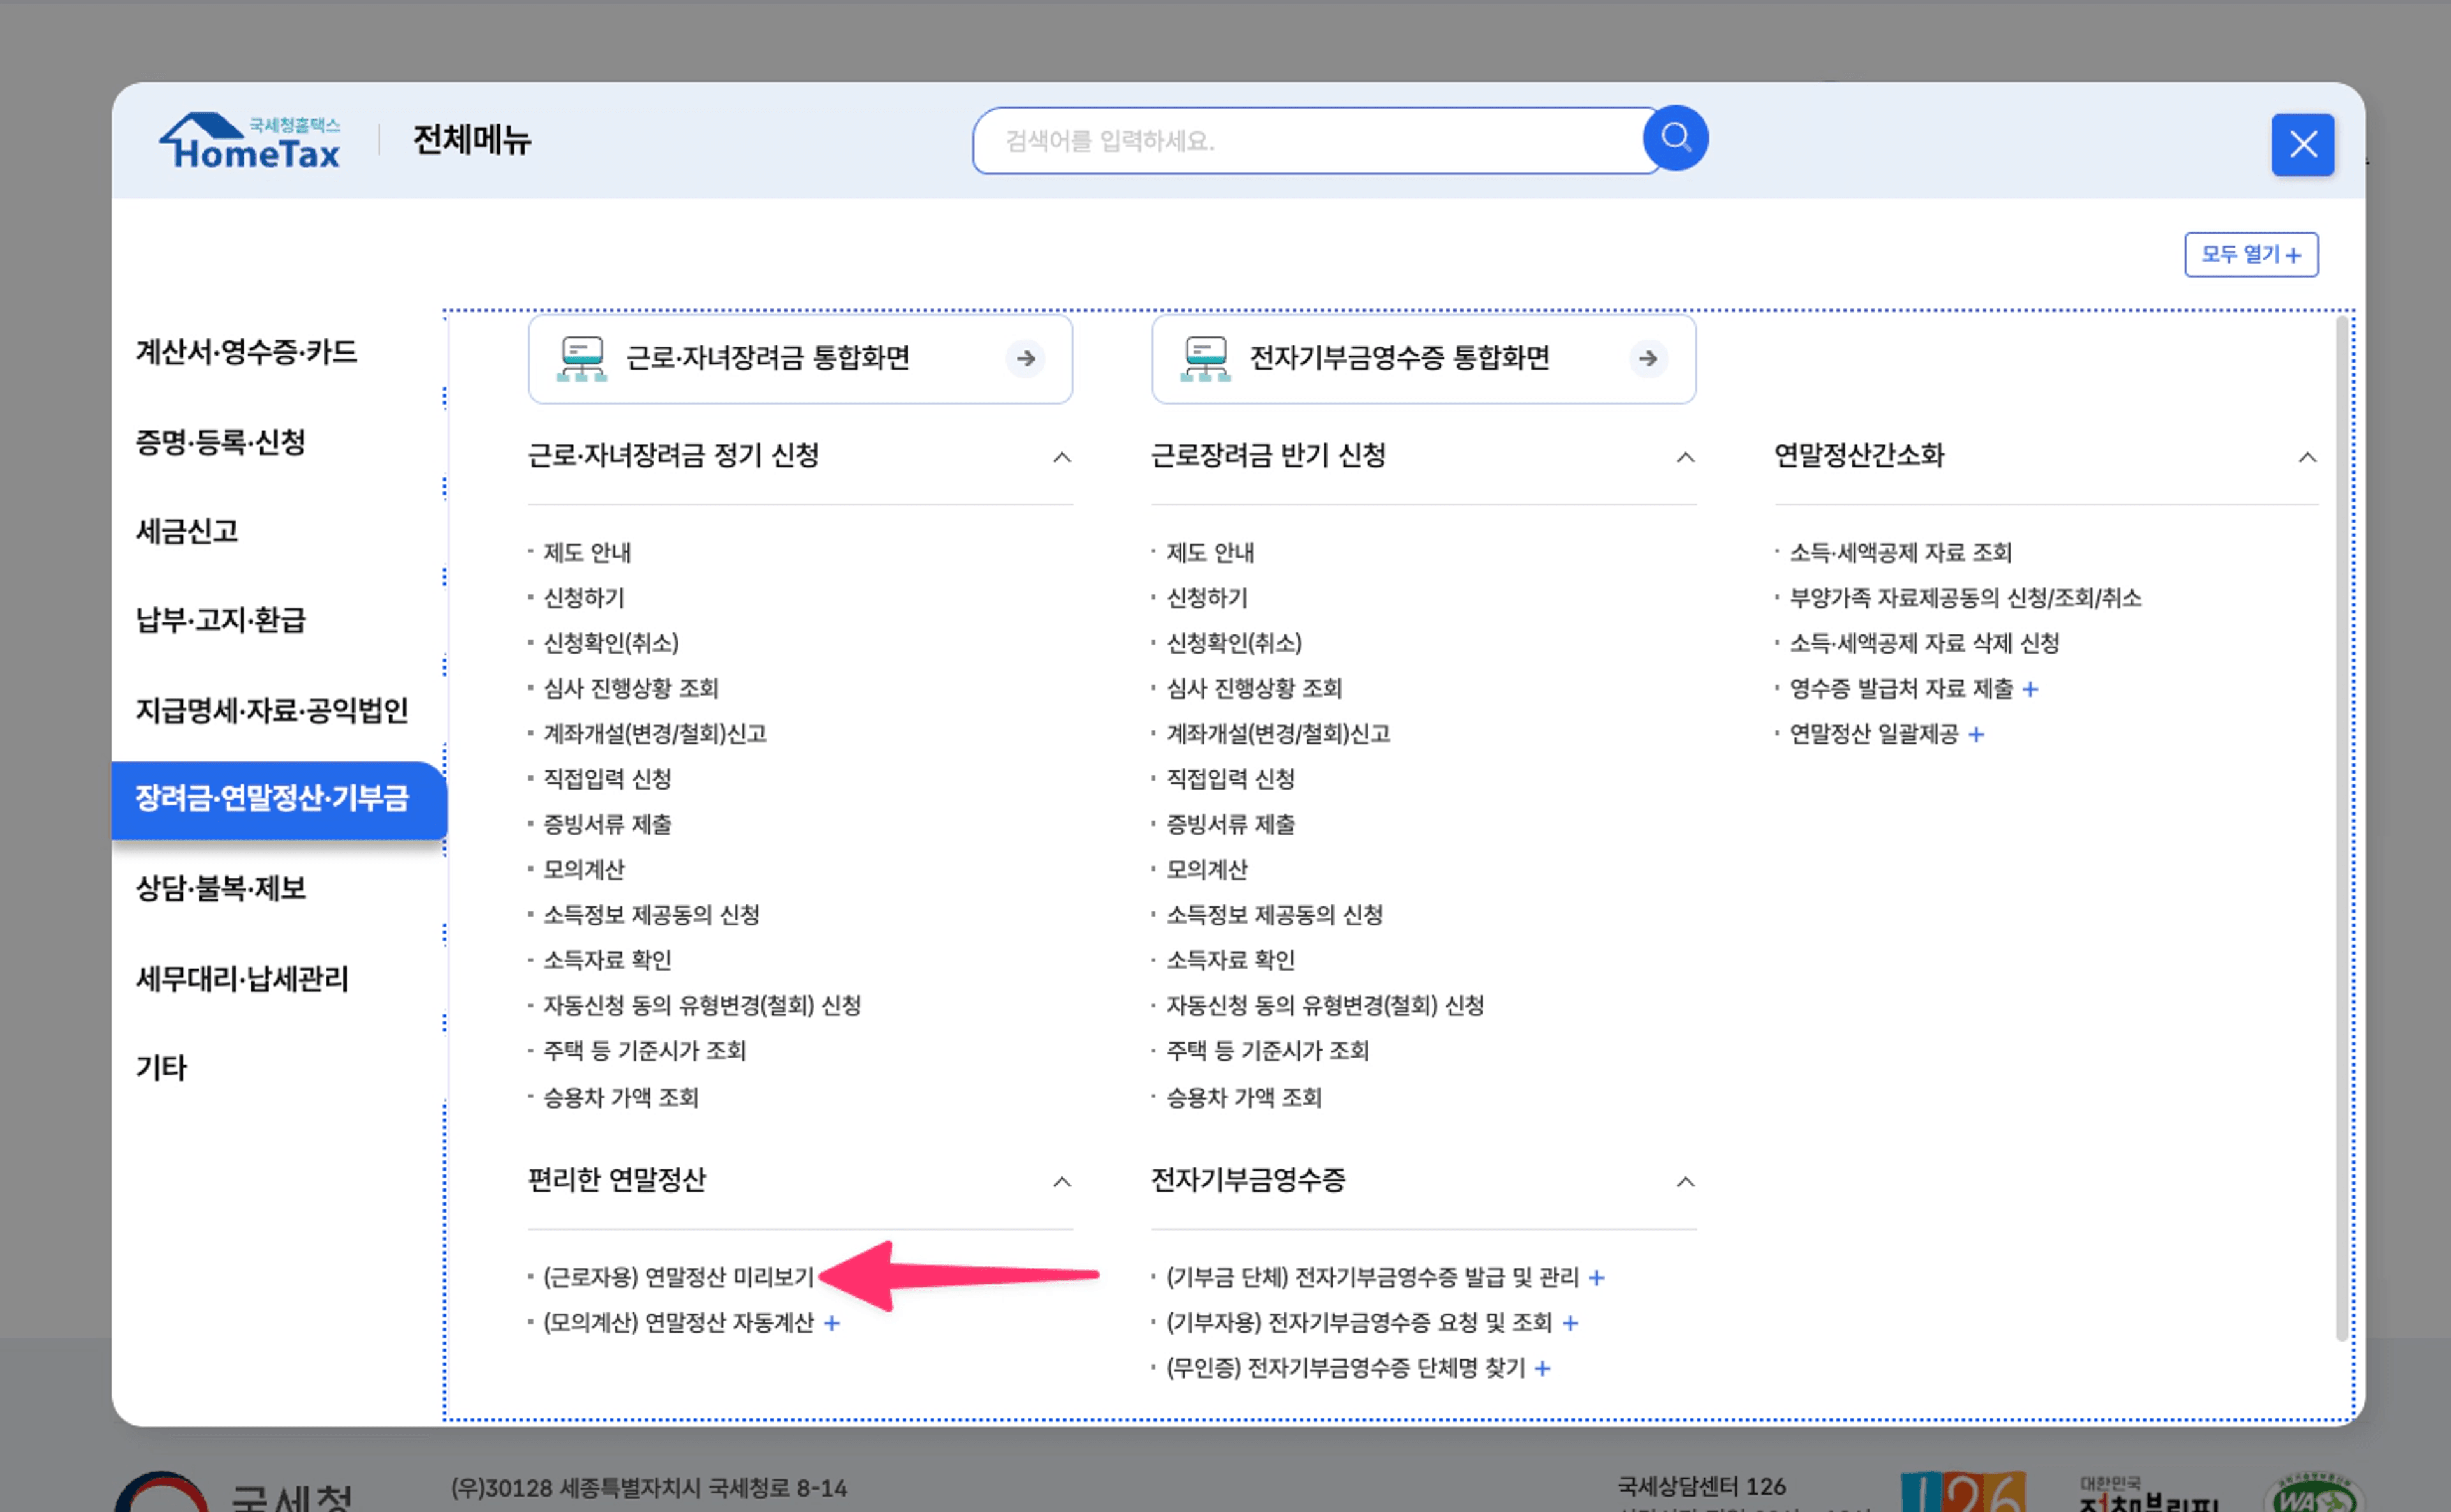The width and height of the screenshot is (2451, 1512).
Task: Expand 연말정산 일괄제공 with its plus icon
Action: tap(1977, 734)
